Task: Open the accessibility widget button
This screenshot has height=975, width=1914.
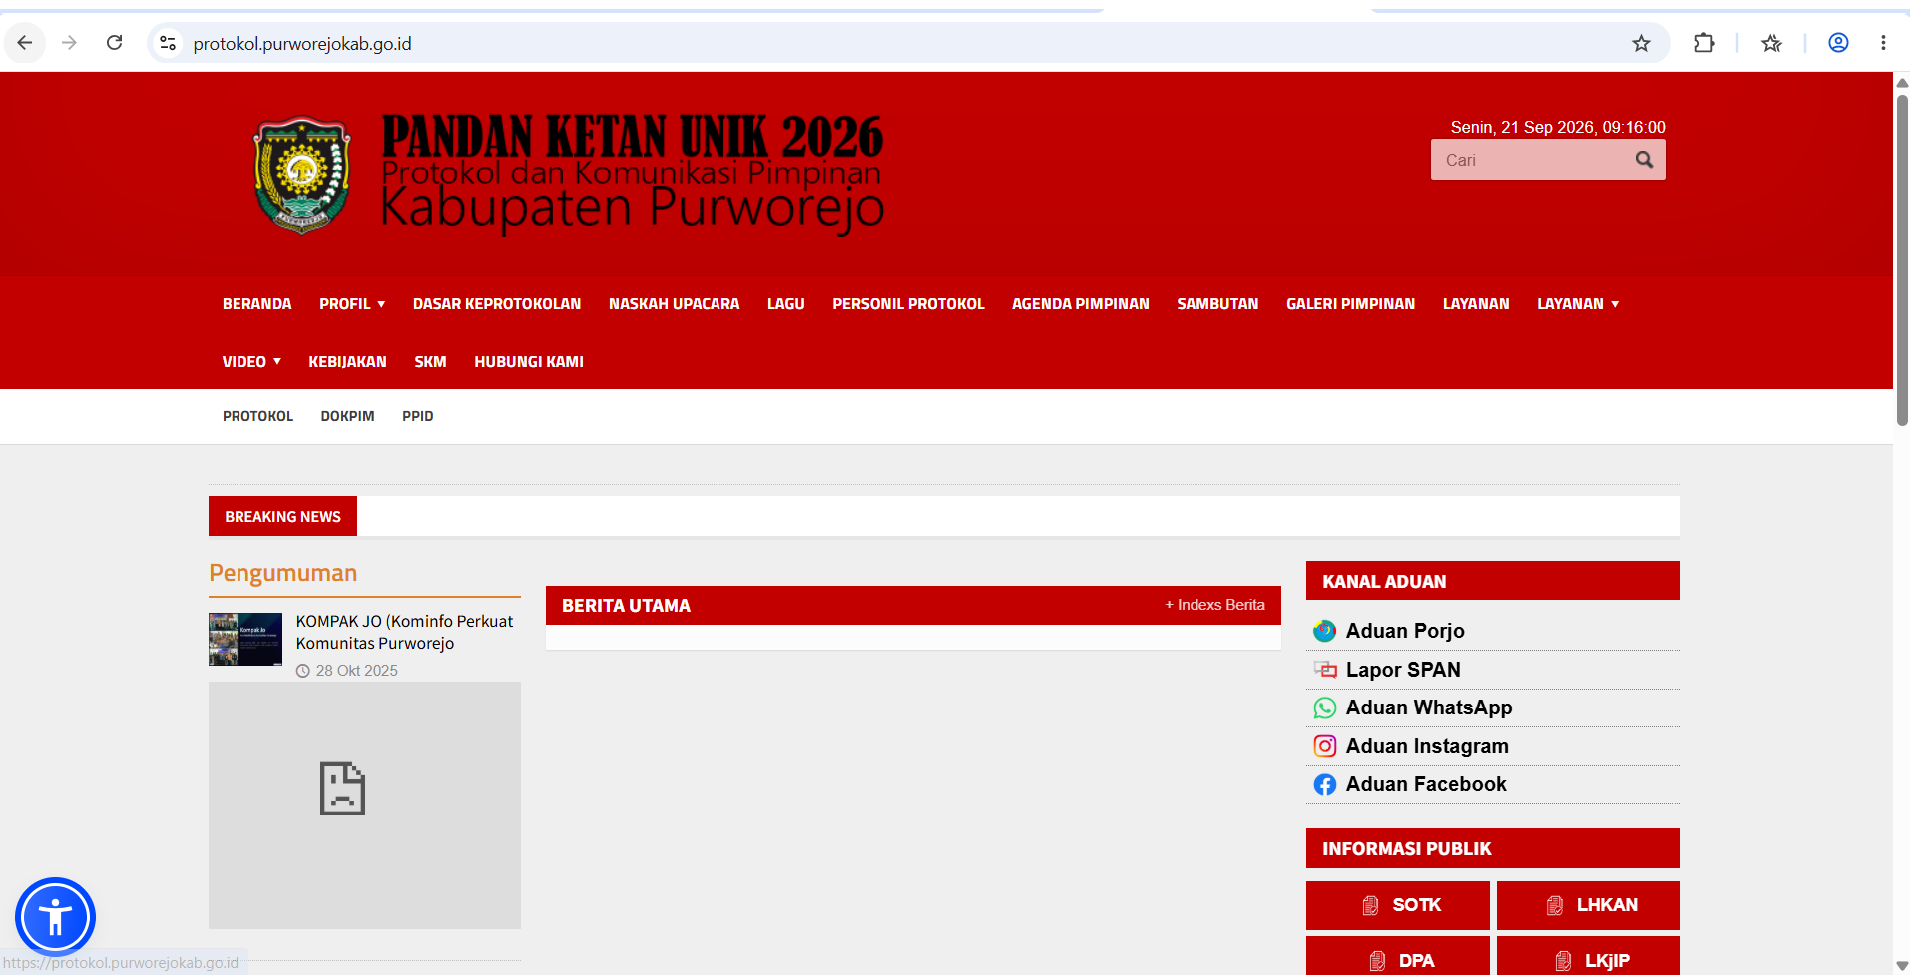Action: (x=55, y=917)
